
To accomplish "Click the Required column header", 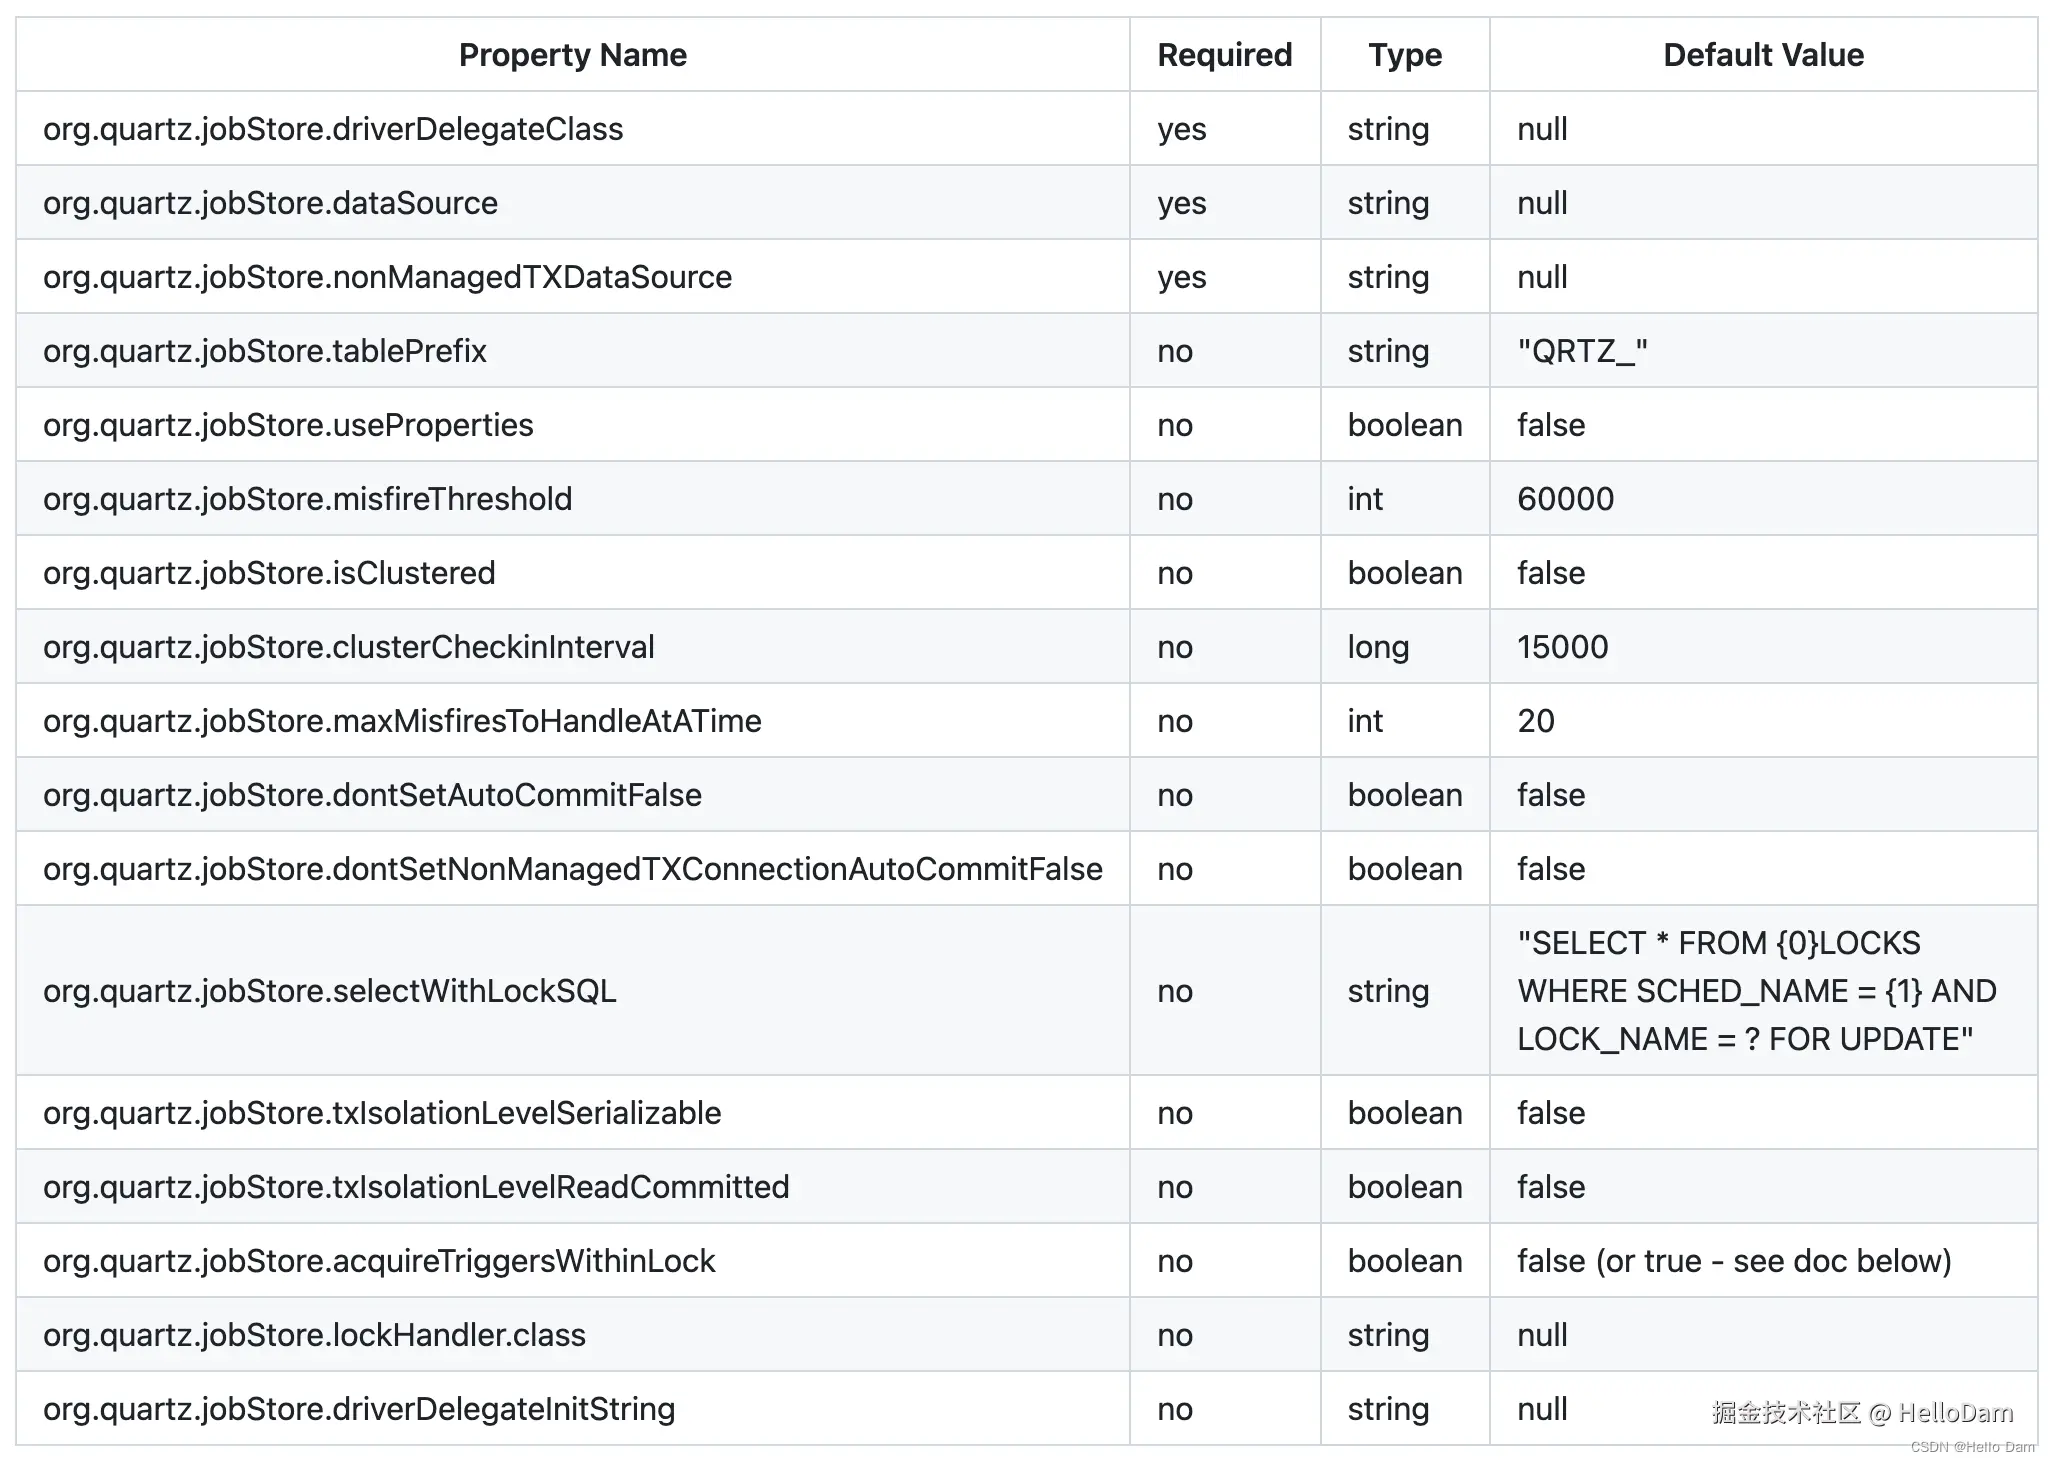I will [1224, 55].
